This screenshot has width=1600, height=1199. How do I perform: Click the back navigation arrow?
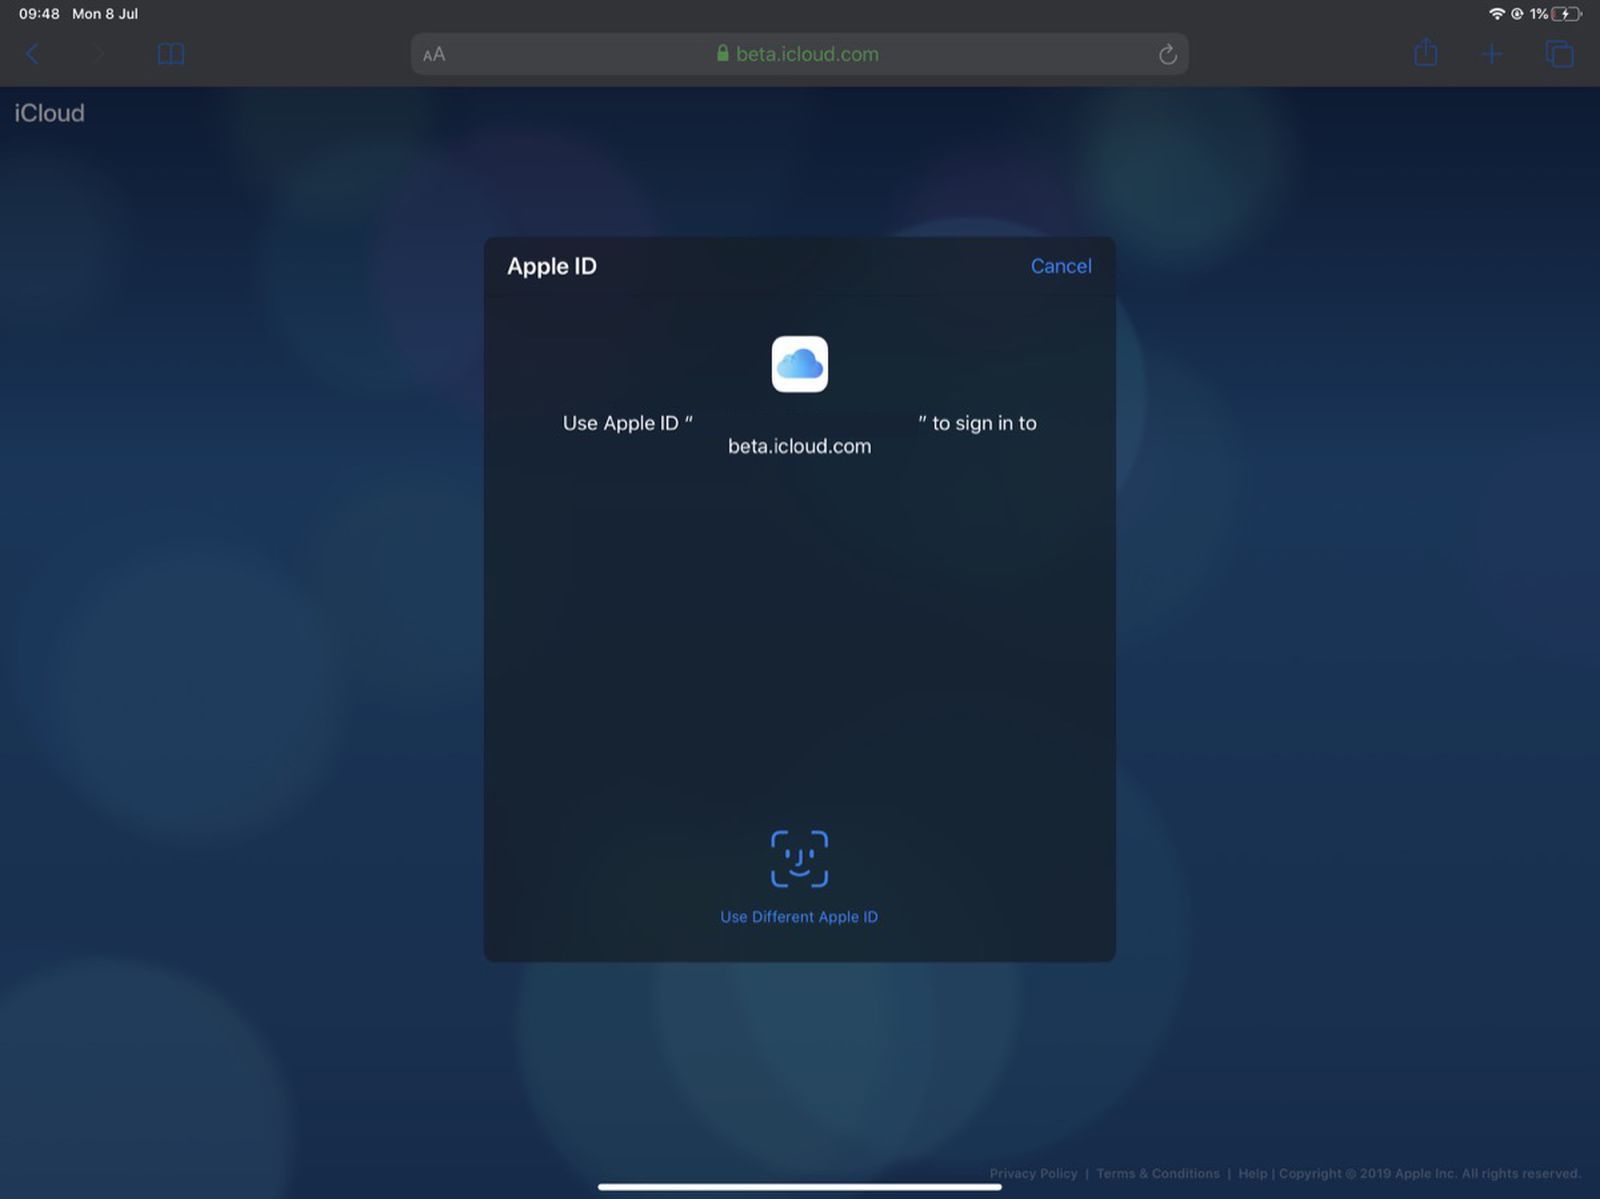coord(33,54)
